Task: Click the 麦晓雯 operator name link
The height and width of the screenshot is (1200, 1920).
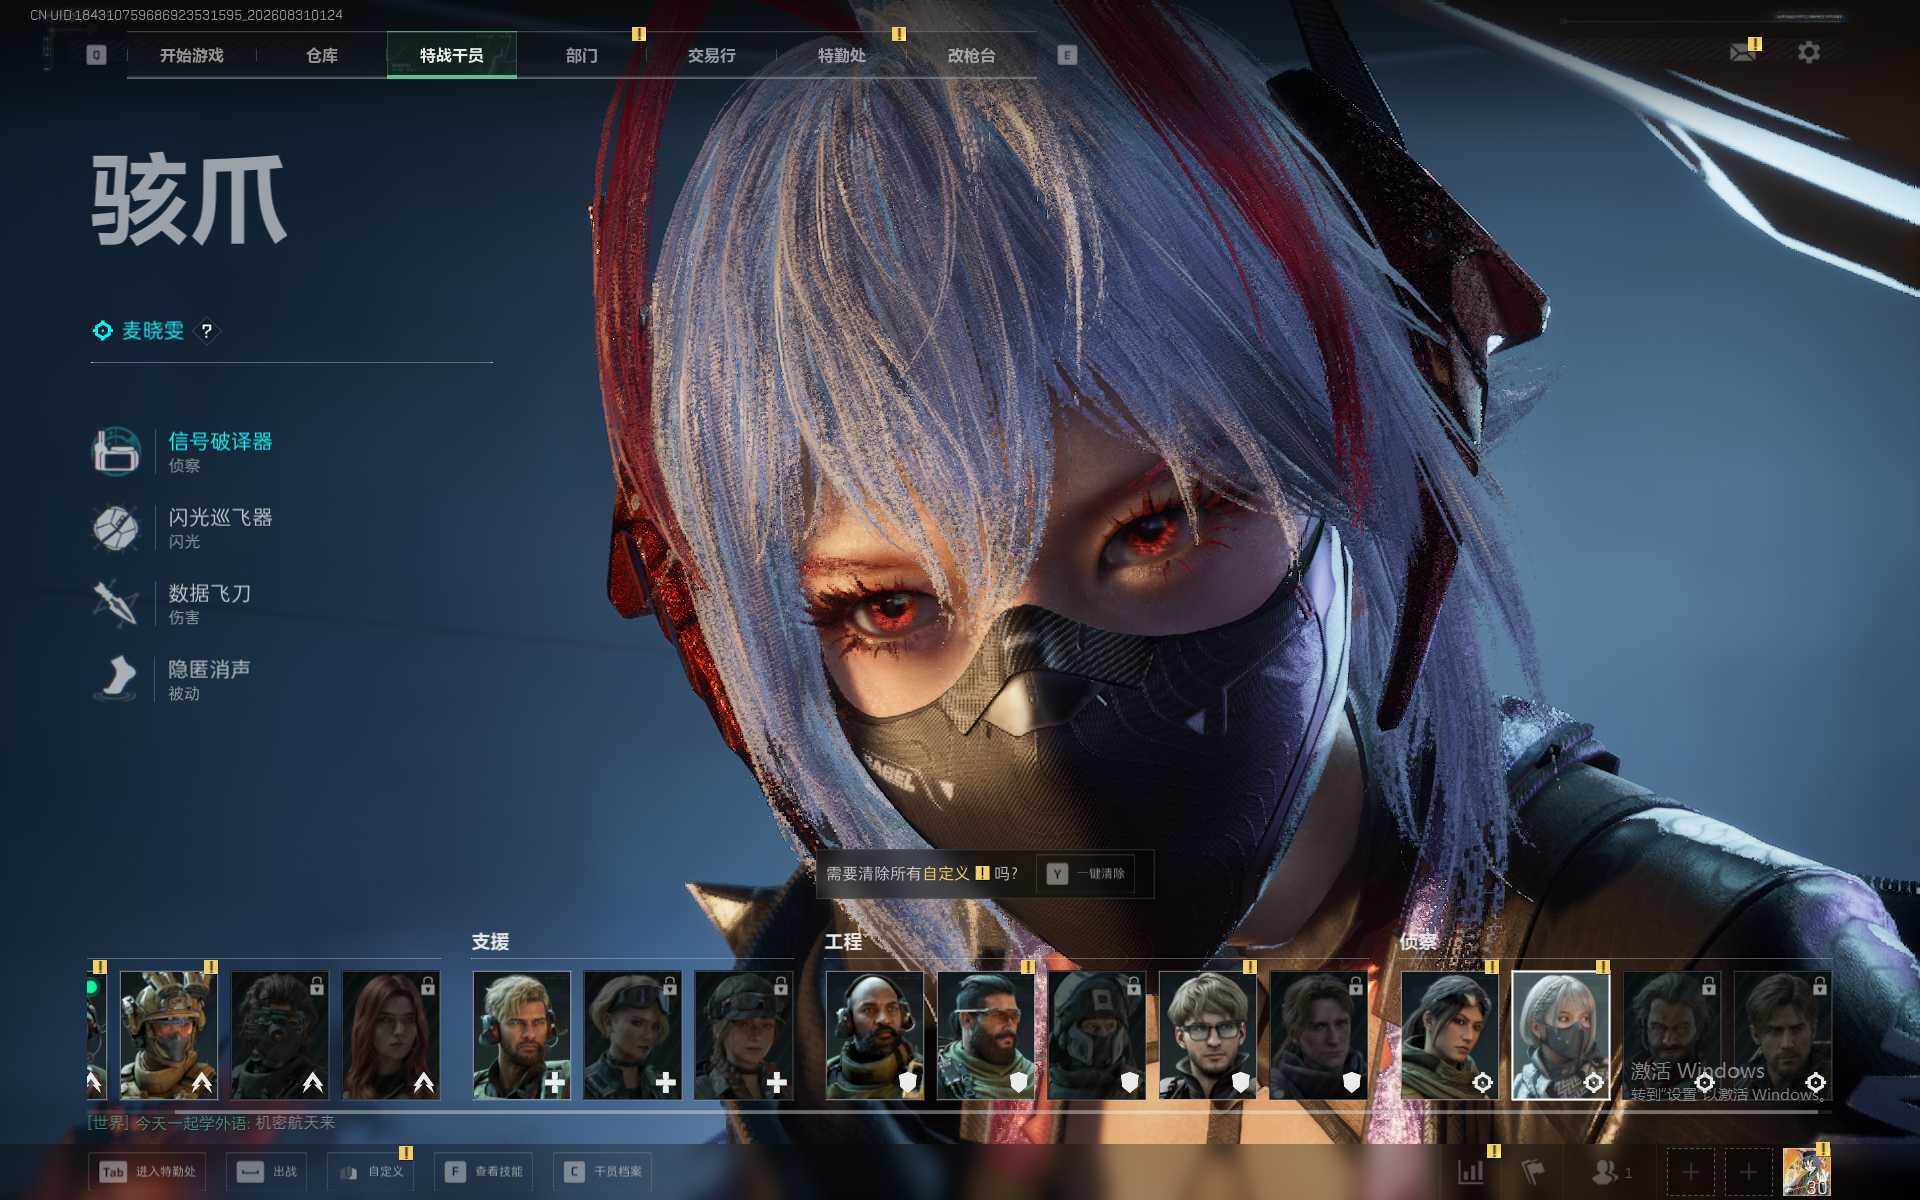Action: click(x=153, y=331)
